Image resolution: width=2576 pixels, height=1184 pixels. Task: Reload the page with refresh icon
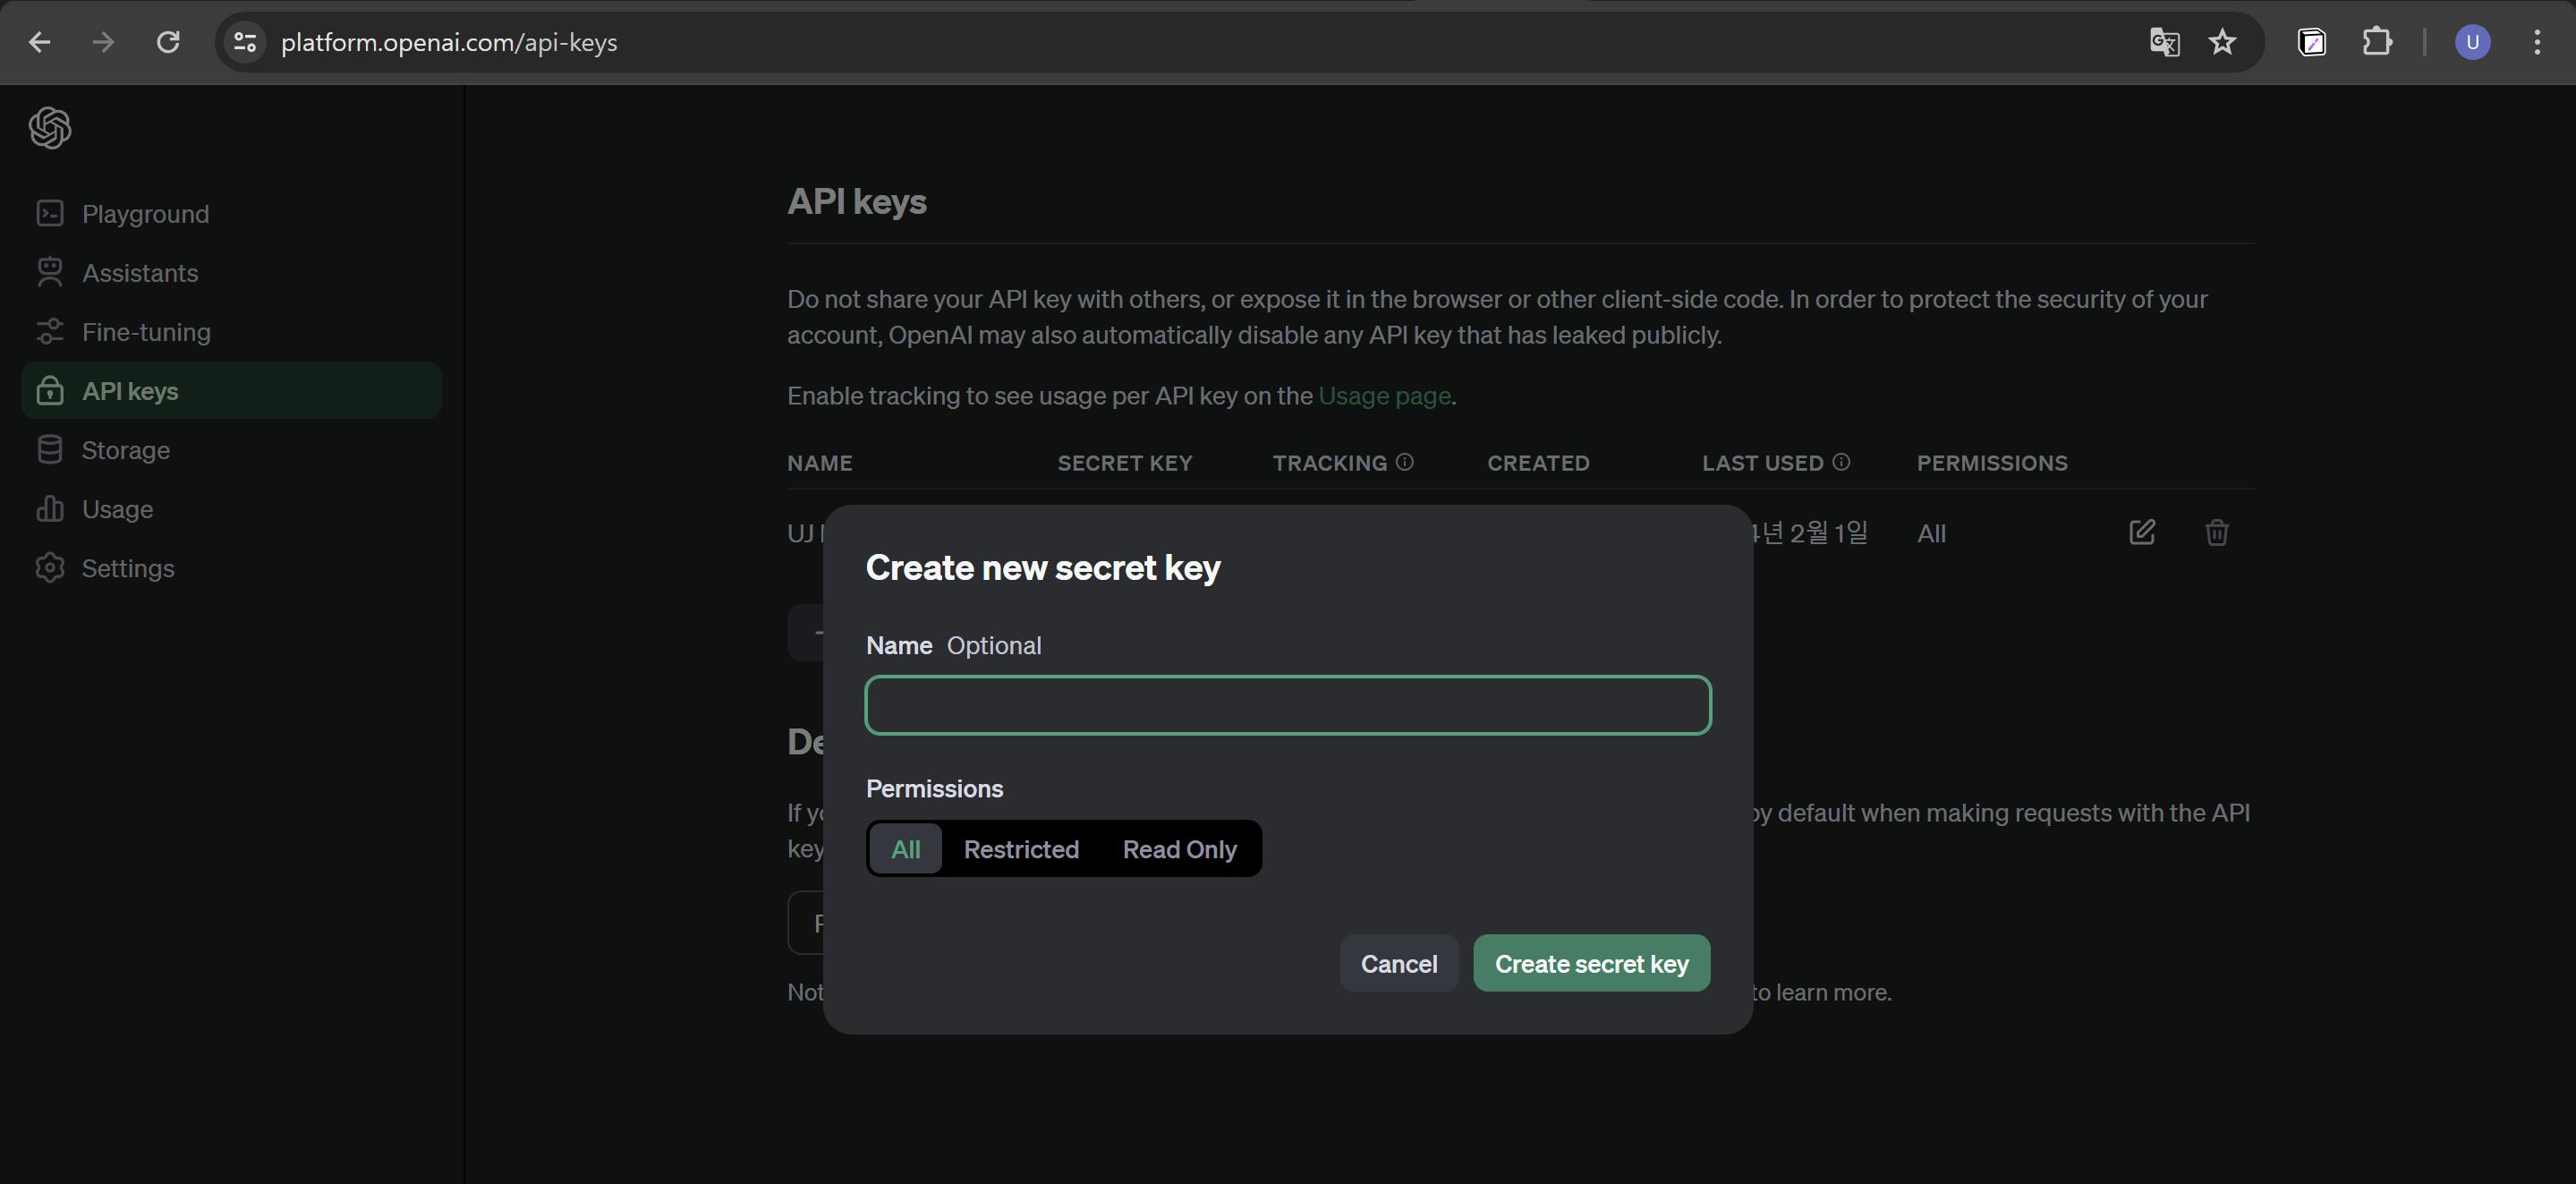(x=168, y=42)
